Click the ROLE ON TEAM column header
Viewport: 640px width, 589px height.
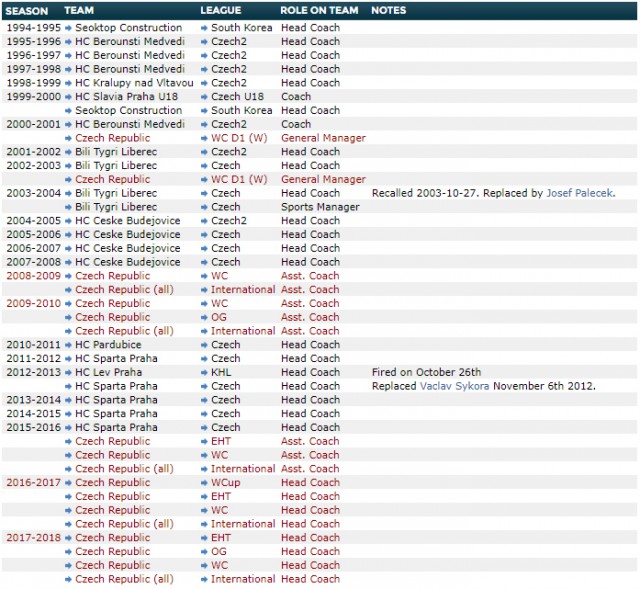point(319,11)
